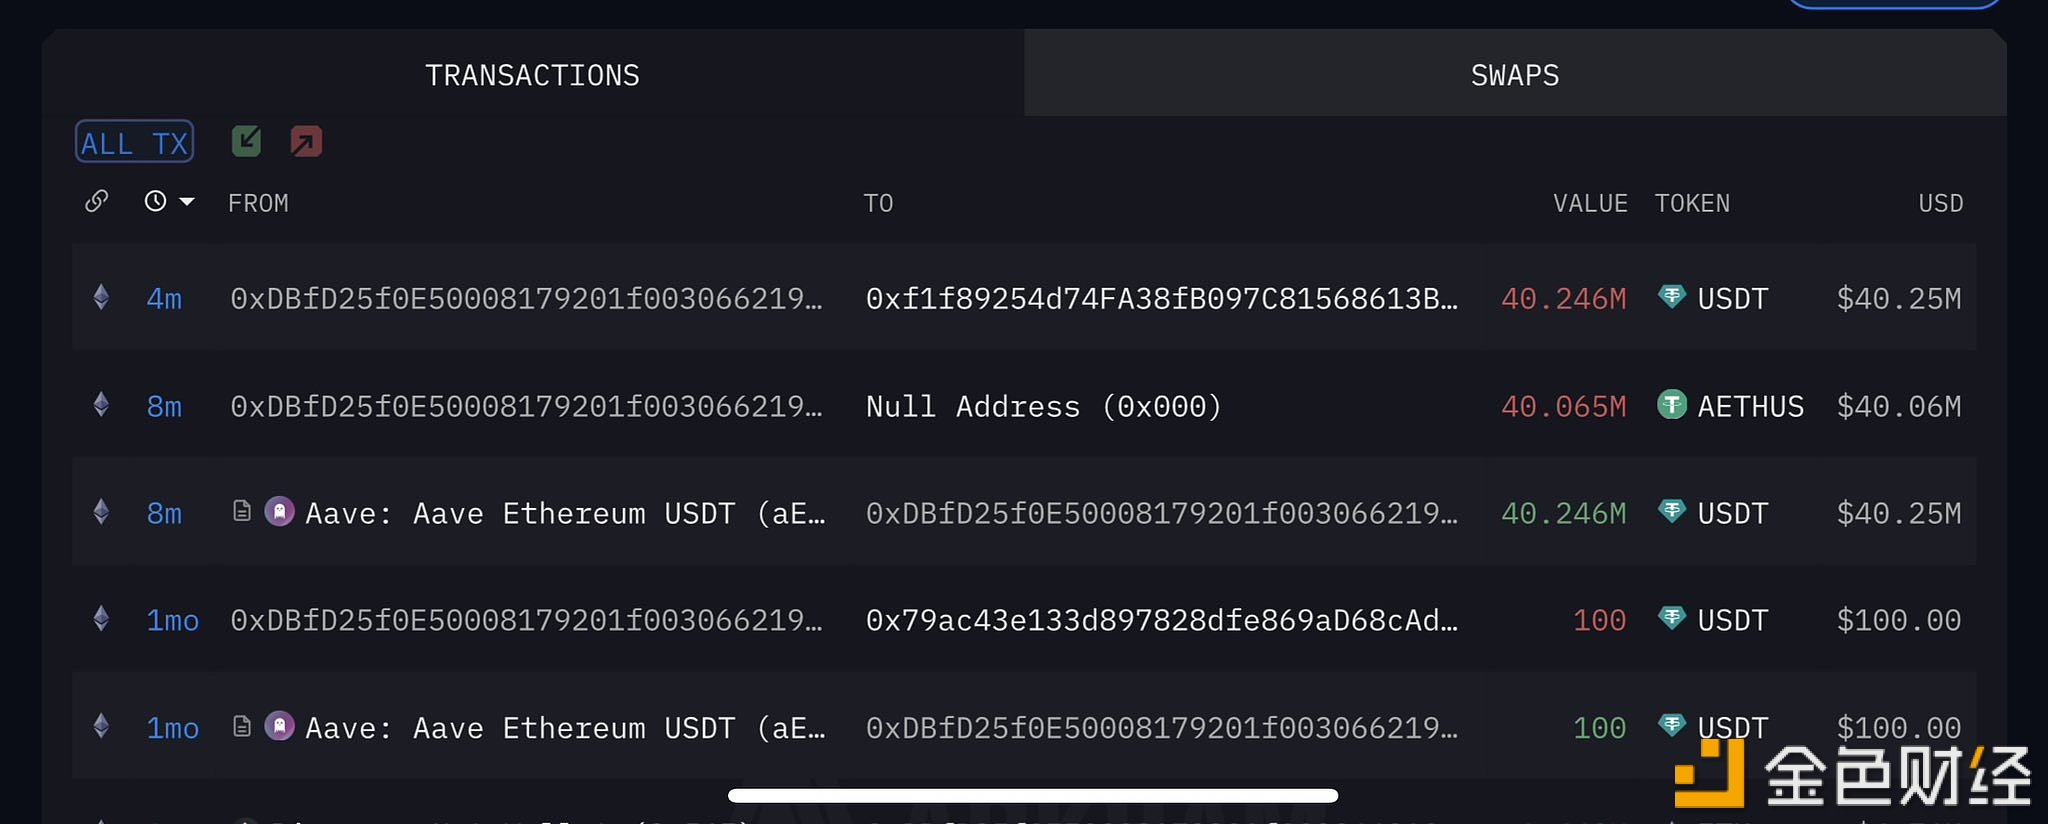2048x824 pixels.
Task: Click the AETHUS token icon
Action: coord(1672,405)
